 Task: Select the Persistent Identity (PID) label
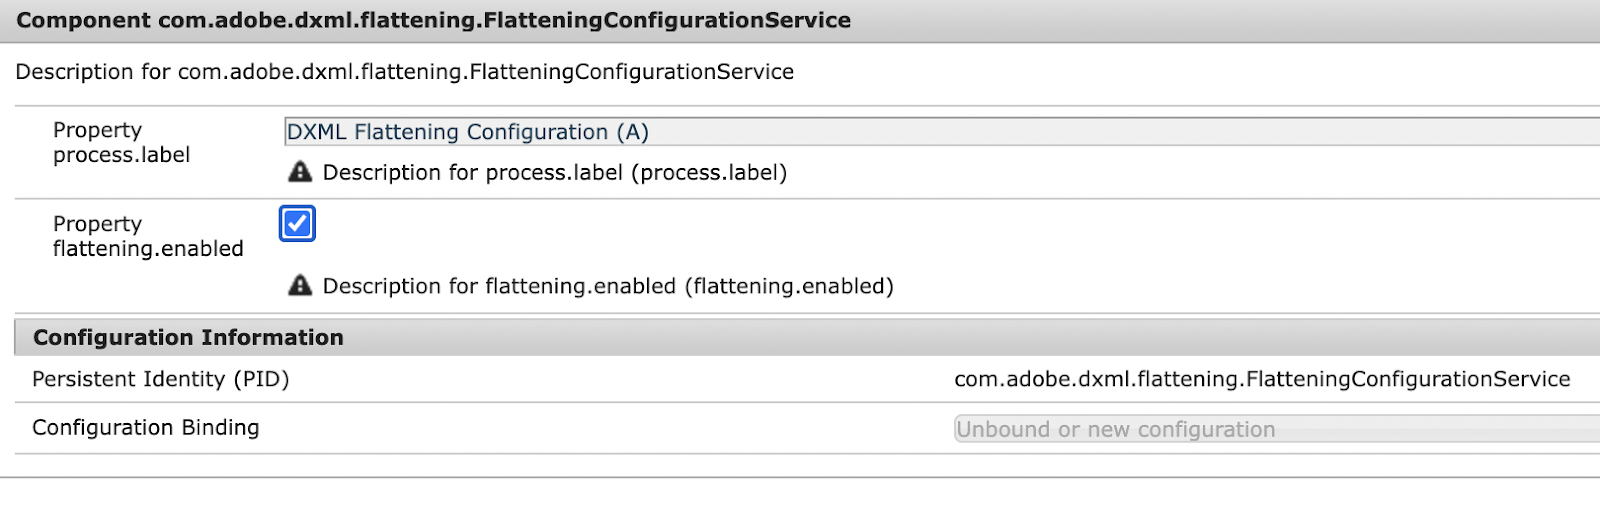(x=160, y=379)
